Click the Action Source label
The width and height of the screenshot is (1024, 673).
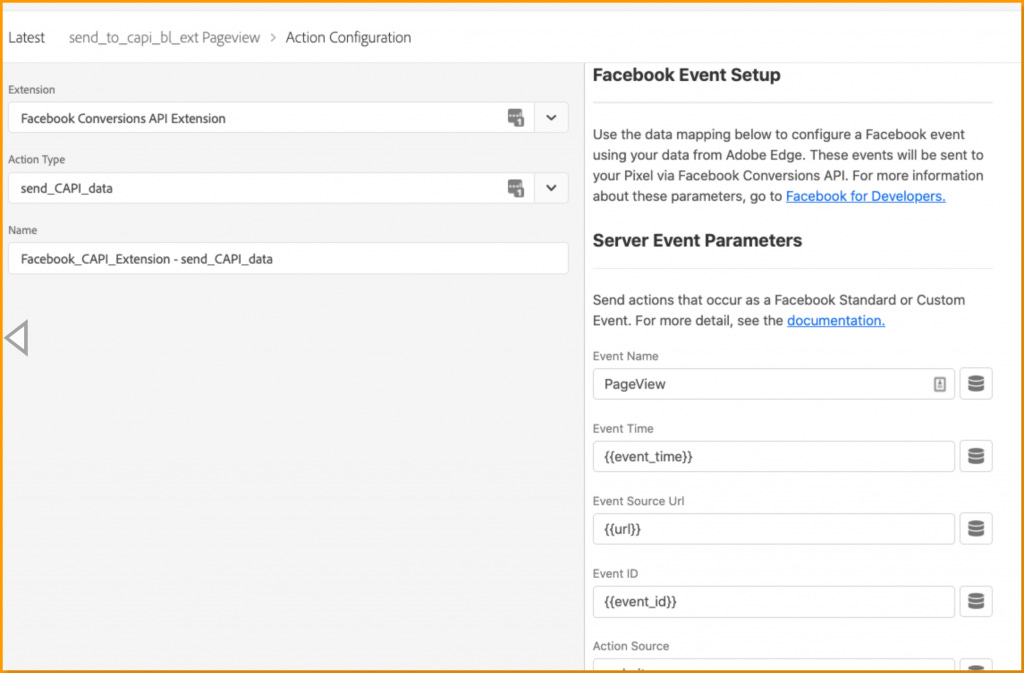point(631,646)
